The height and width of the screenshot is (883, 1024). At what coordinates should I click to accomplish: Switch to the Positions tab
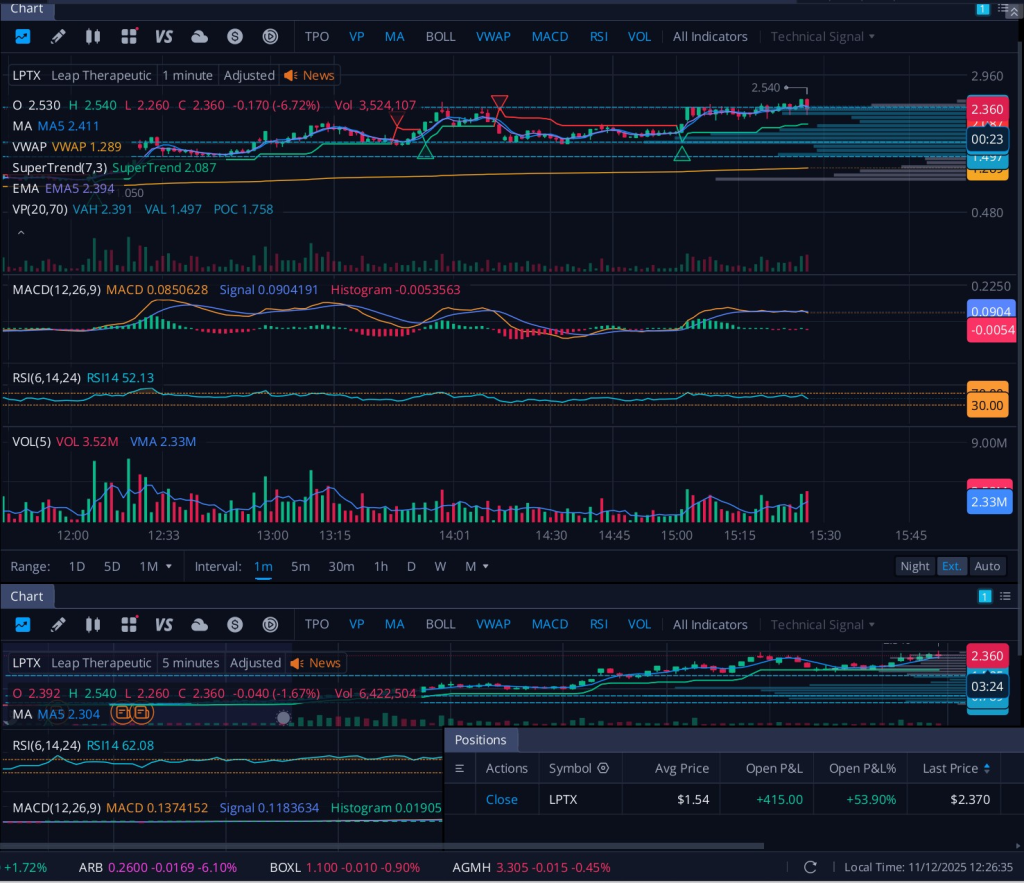coord(481,740)
